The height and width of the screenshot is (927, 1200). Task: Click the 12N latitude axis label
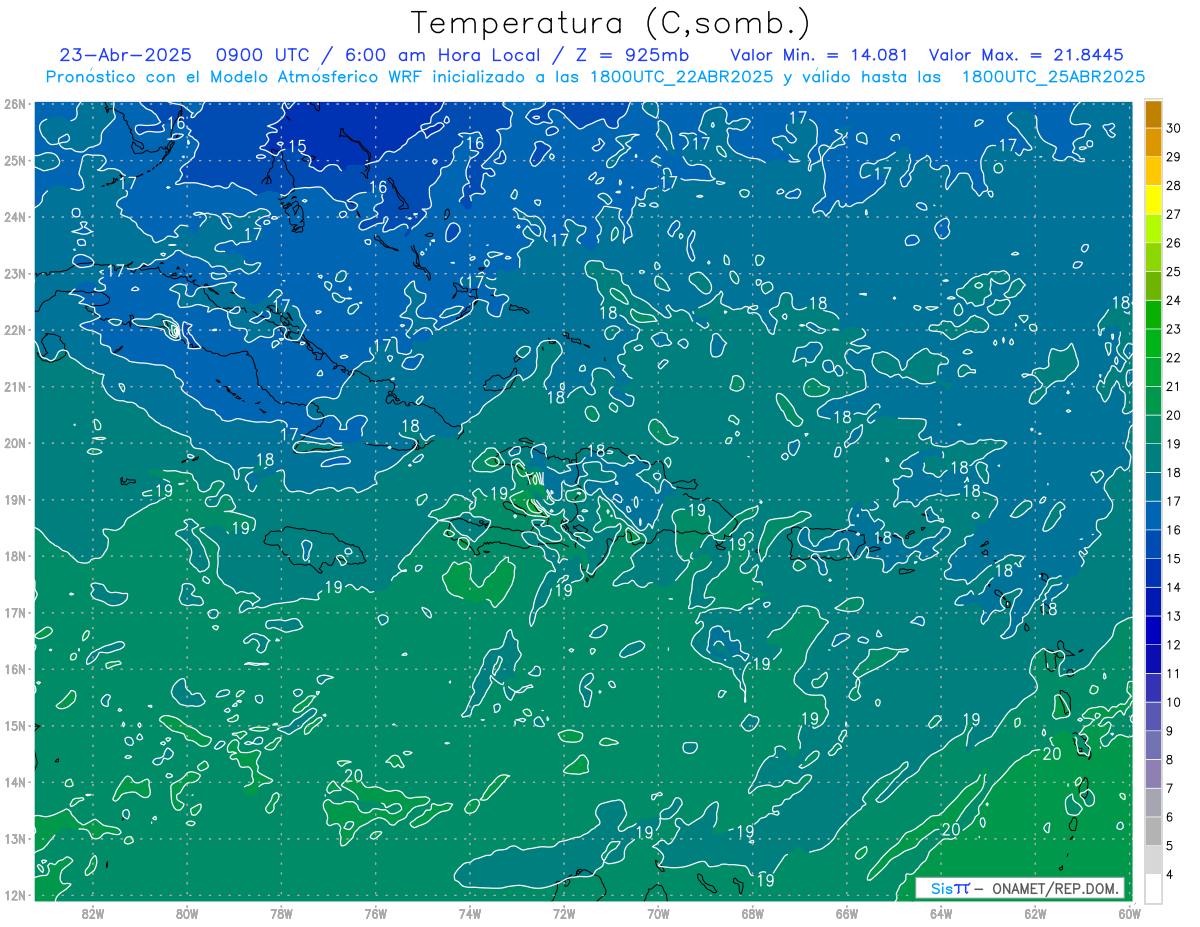15,895
